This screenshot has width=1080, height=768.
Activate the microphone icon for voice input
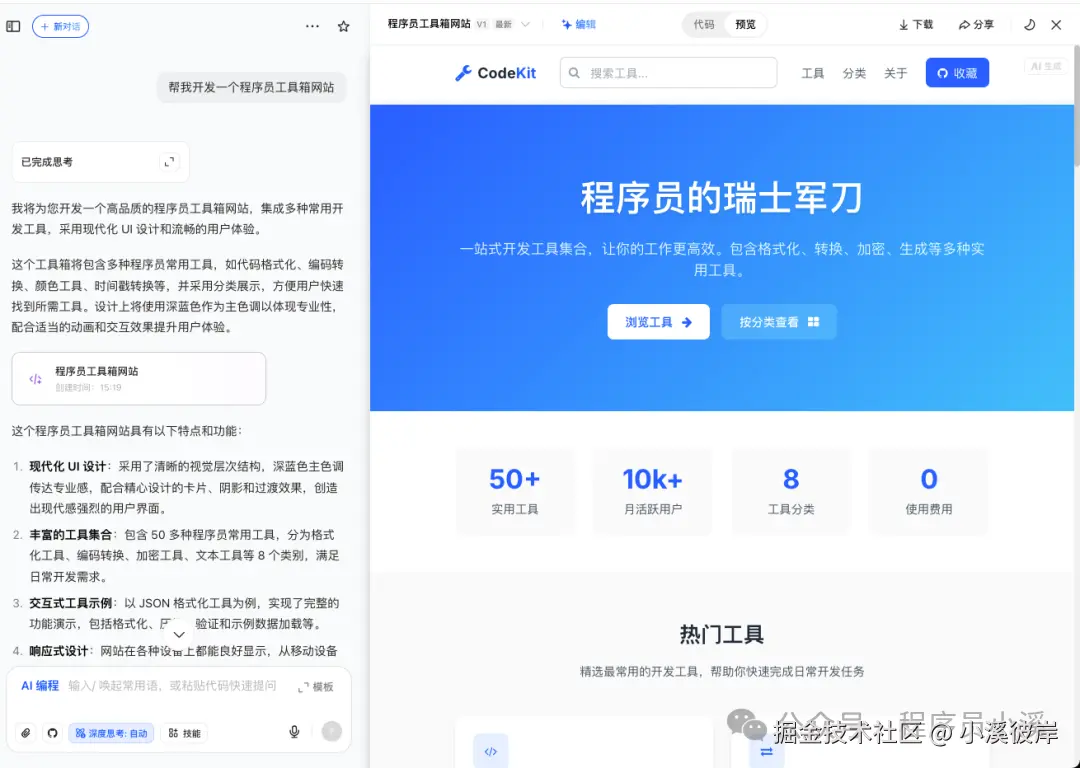(294, 732)
